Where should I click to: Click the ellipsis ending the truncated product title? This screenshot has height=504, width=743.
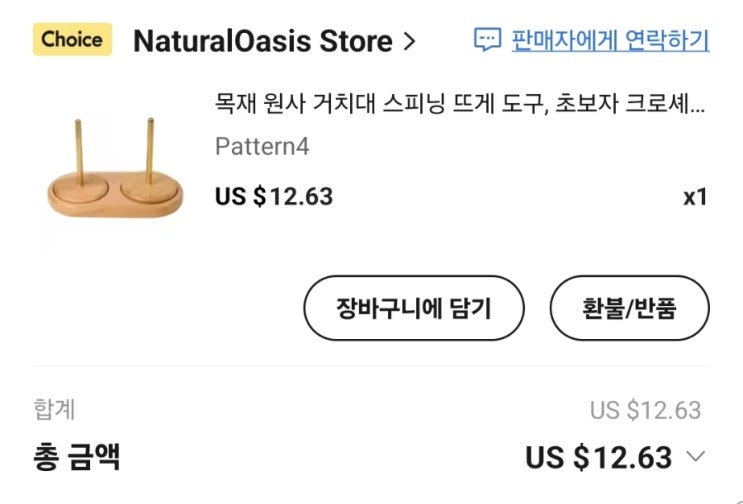click(699, 103)
